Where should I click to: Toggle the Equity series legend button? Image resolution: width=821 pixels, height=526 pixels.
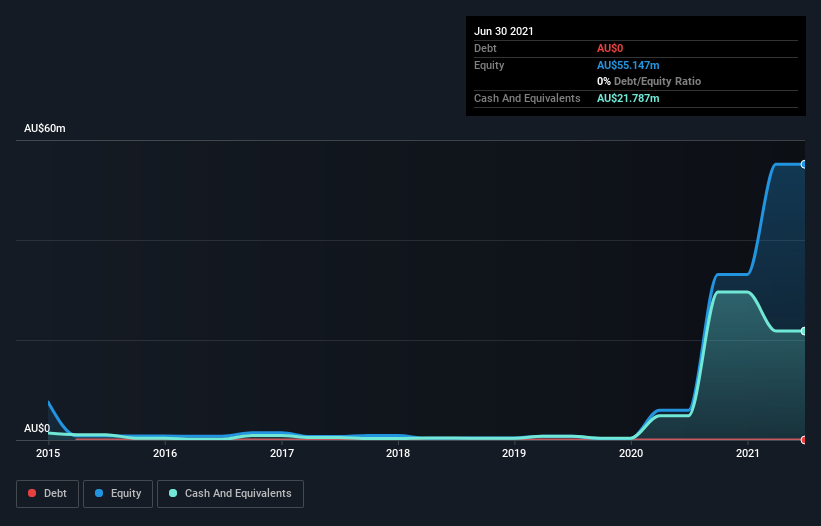pos(118,494)
